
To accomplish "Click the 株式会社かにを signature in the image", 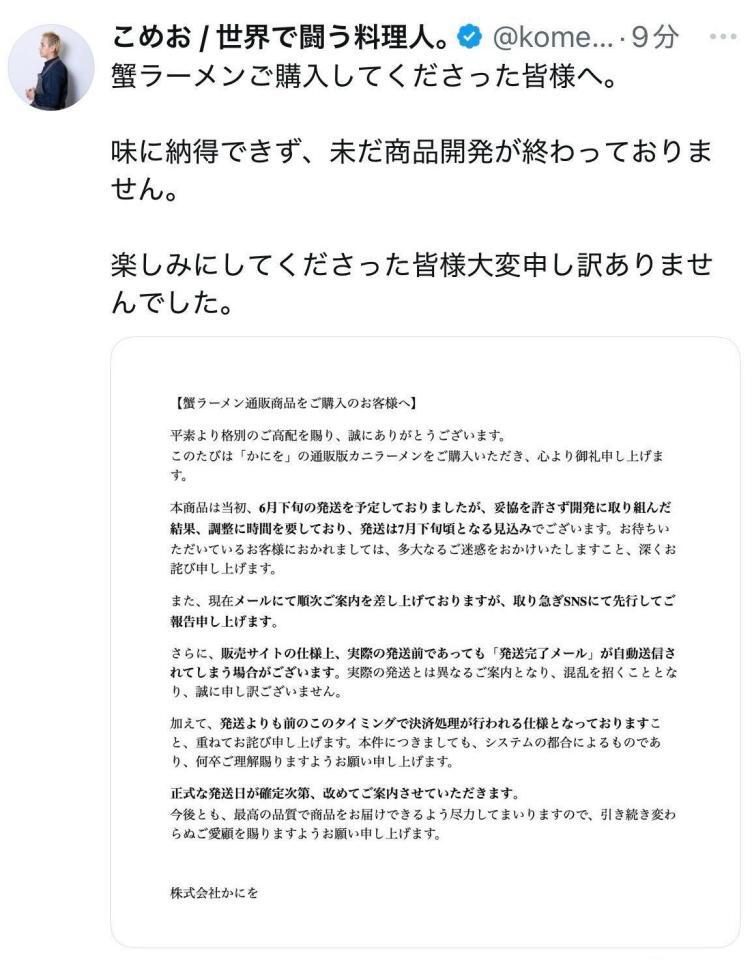I will [x=214, y=893].
